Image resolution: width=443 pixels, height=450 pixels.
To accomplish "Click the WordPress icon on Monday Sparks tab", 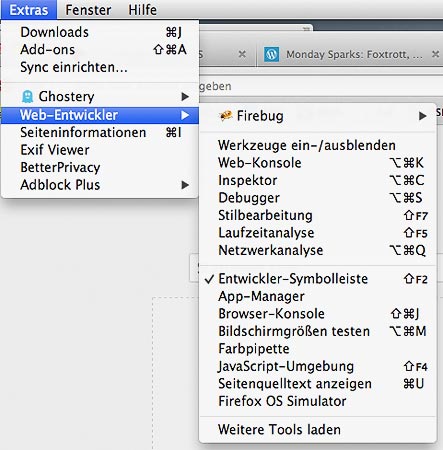I will pos(271,54).
